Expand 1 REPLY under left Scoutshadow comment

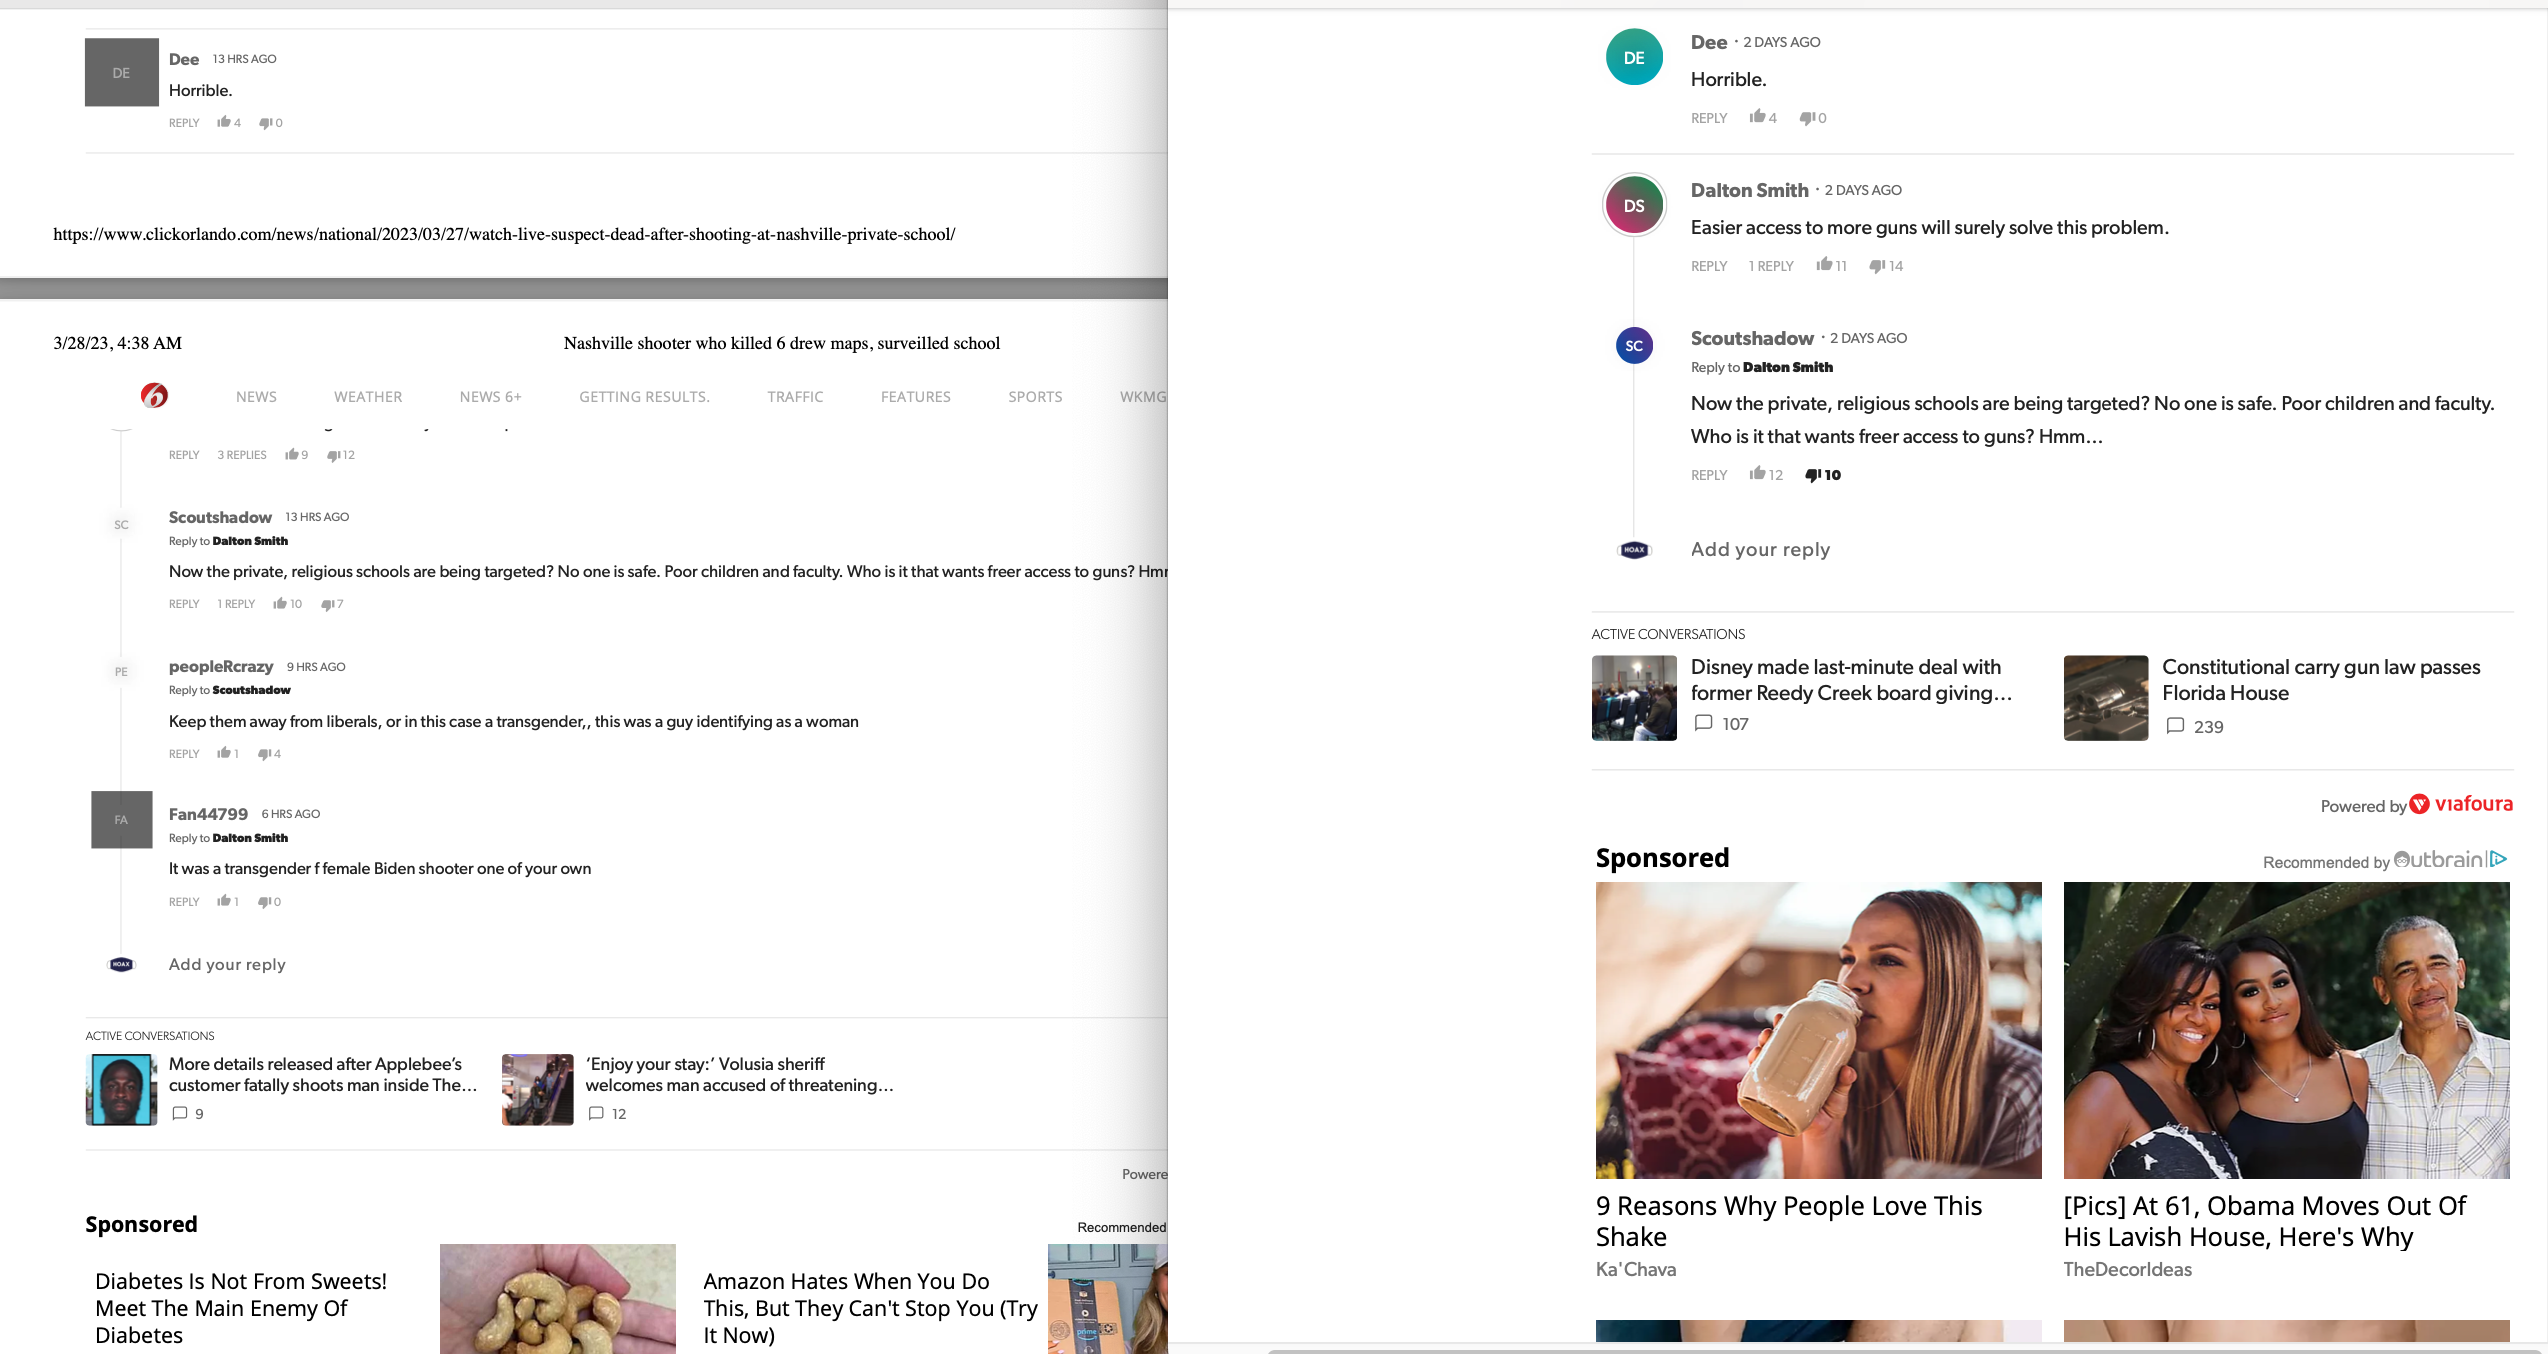236,604
